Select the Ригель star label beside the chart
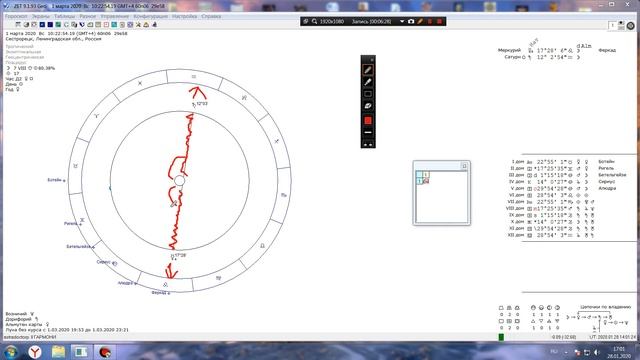 [x=71, y=223]
